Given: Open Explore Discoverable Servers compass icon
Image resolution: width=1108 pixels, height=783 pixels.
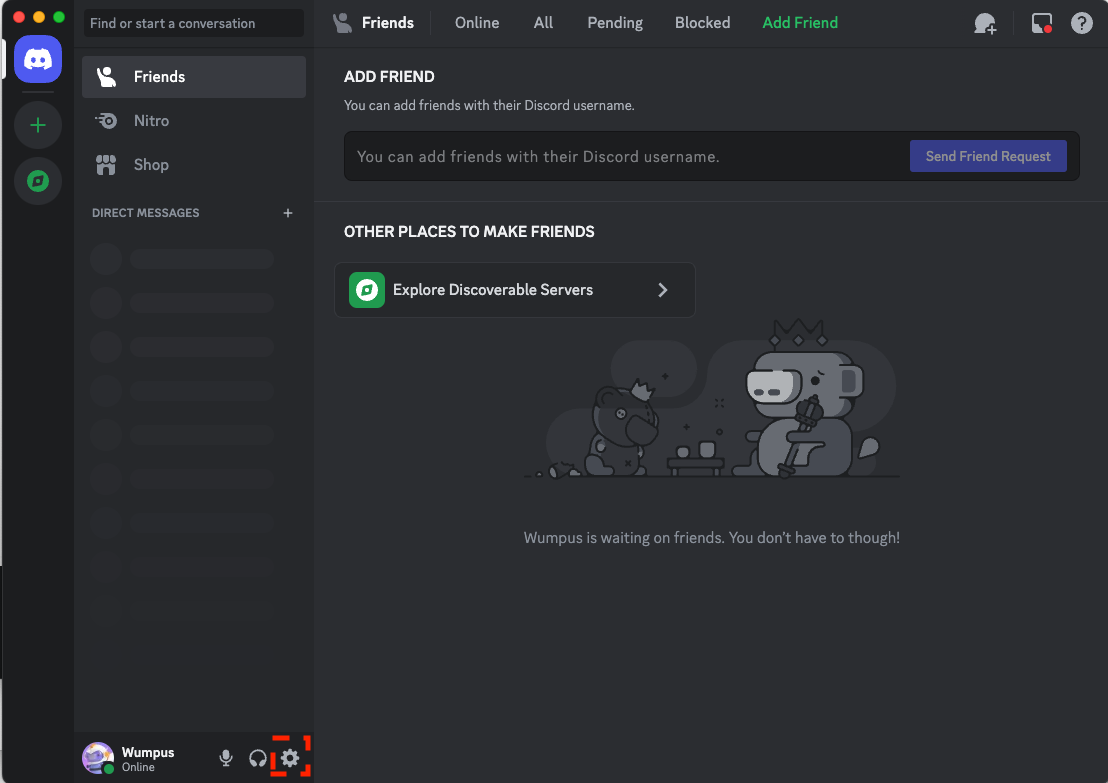Looking at the screenshot, I should (38, 181).
